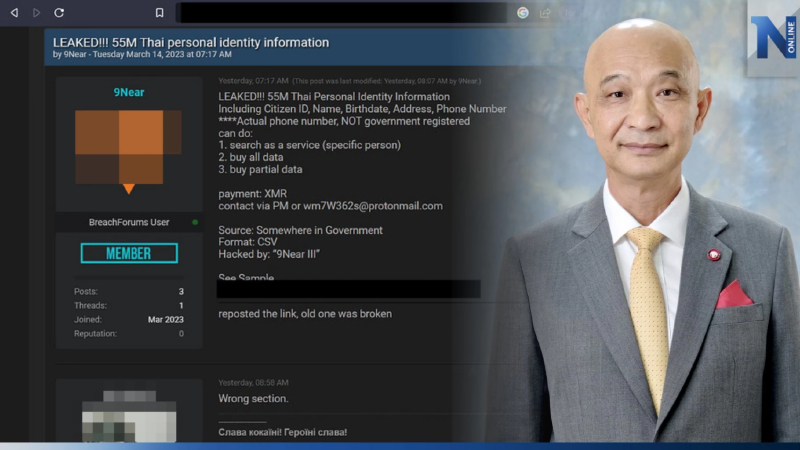The width and height of the screenshot is (800, 450).
Task: Focus the browser address bar
Action: tap(340, 13)
